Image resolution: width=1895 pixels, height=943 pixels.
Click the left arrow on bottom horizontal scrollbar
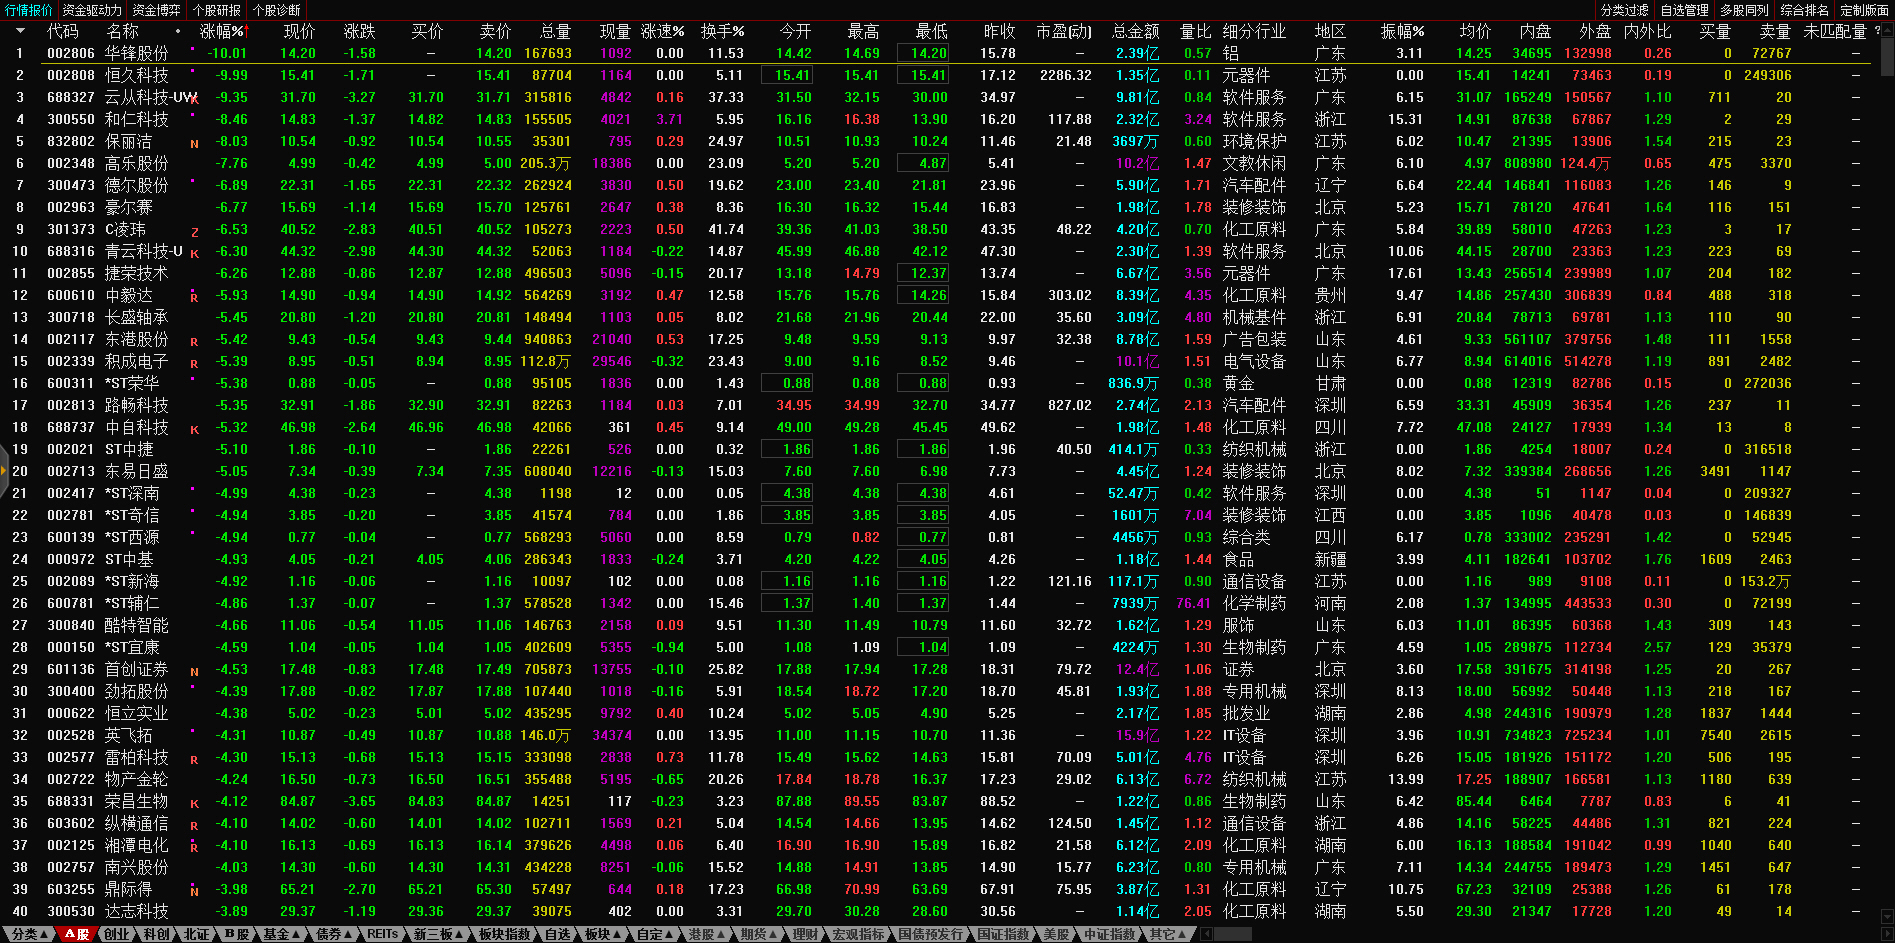point(1207,934)
